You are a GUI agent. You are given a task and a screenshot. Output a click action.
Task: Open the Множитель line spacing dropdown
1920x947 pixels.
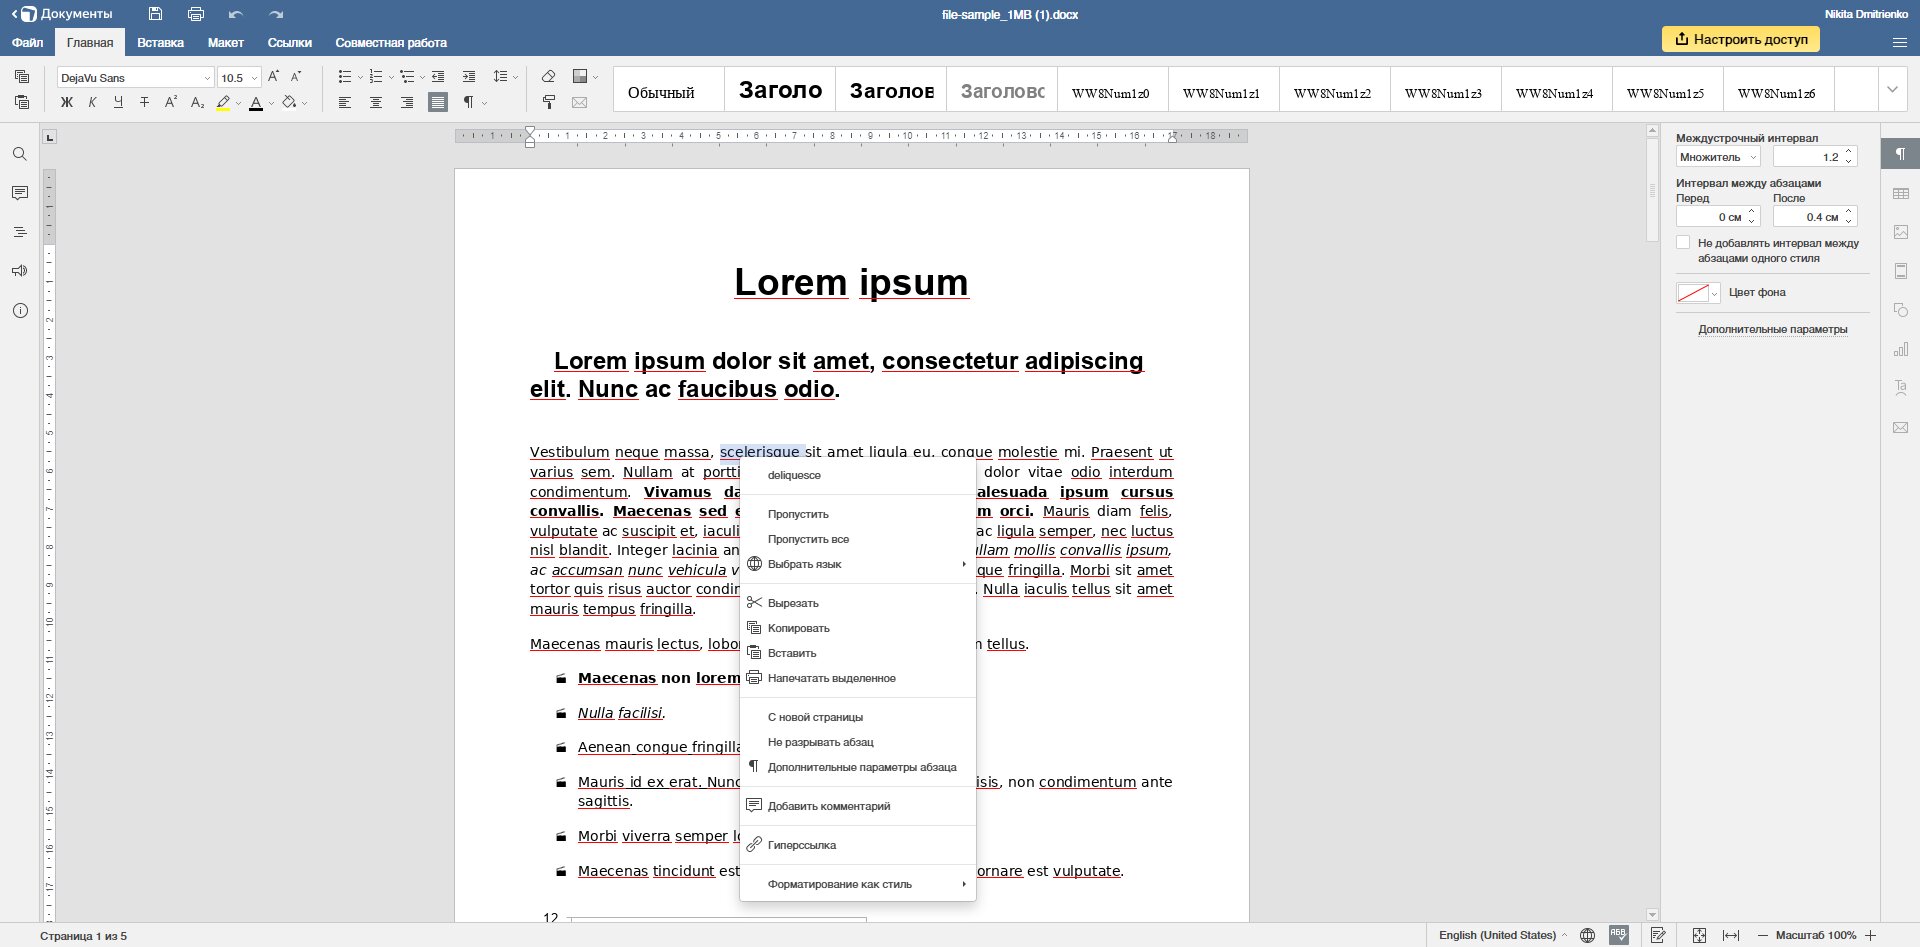tap(1718, 157)
